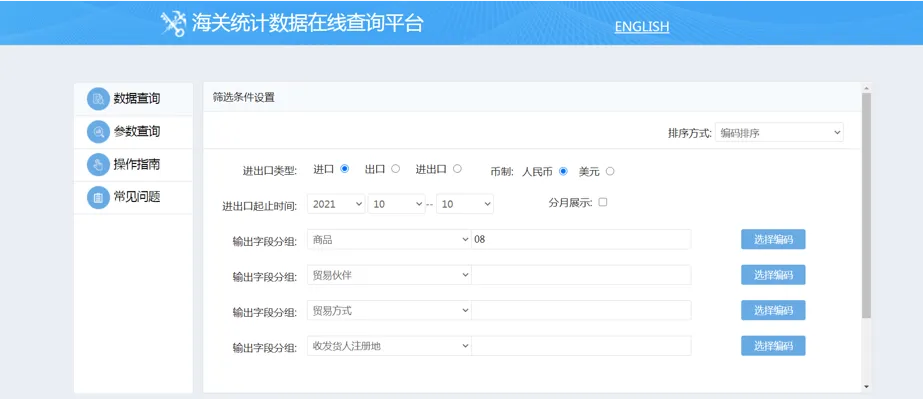Select the 出口 radio button
The height and width of the screenshot is (399, 923).
coord(396,169)
